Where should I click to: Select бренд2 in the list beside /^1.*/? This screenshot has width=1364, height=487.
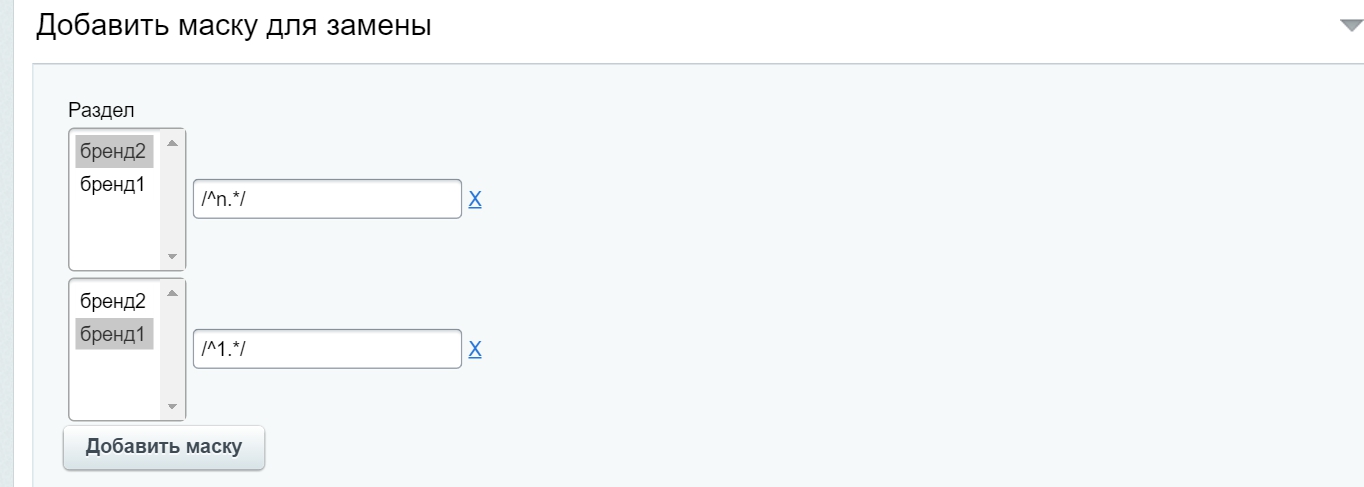[114, 301]
